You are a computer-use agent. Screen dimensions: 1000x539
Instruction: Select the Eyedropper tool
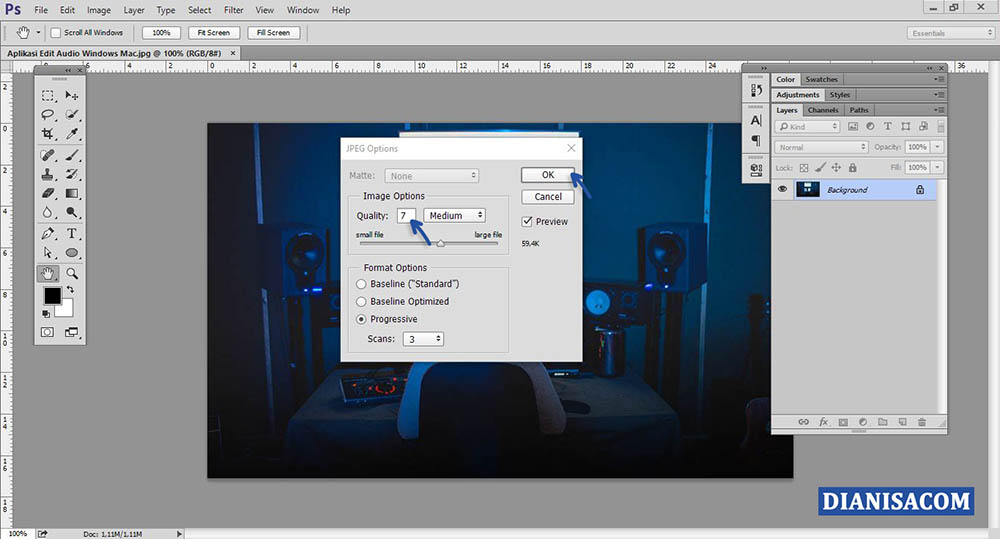[x=72, y=134]
